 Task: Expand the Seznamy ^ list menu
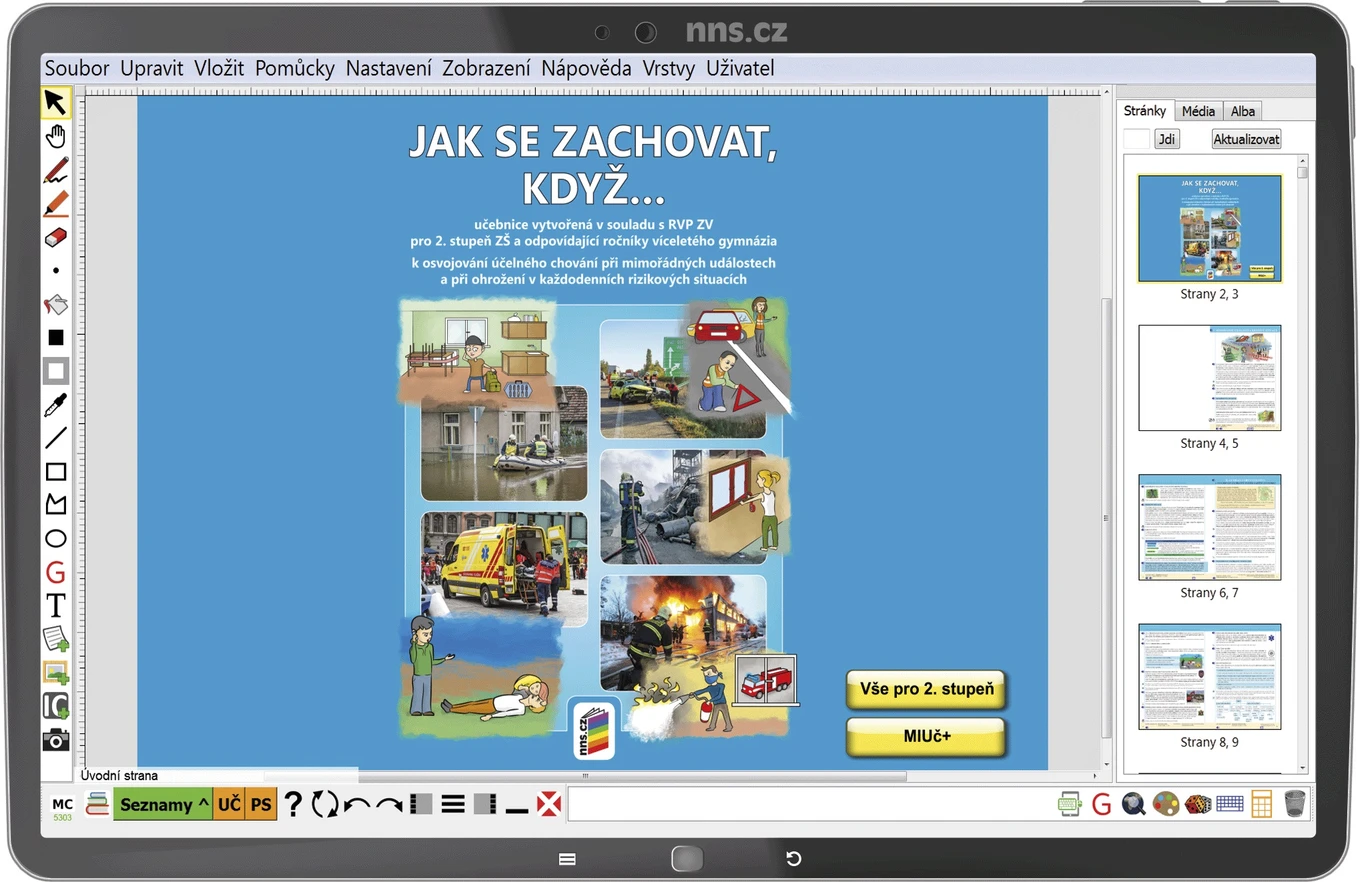[163, 804]
